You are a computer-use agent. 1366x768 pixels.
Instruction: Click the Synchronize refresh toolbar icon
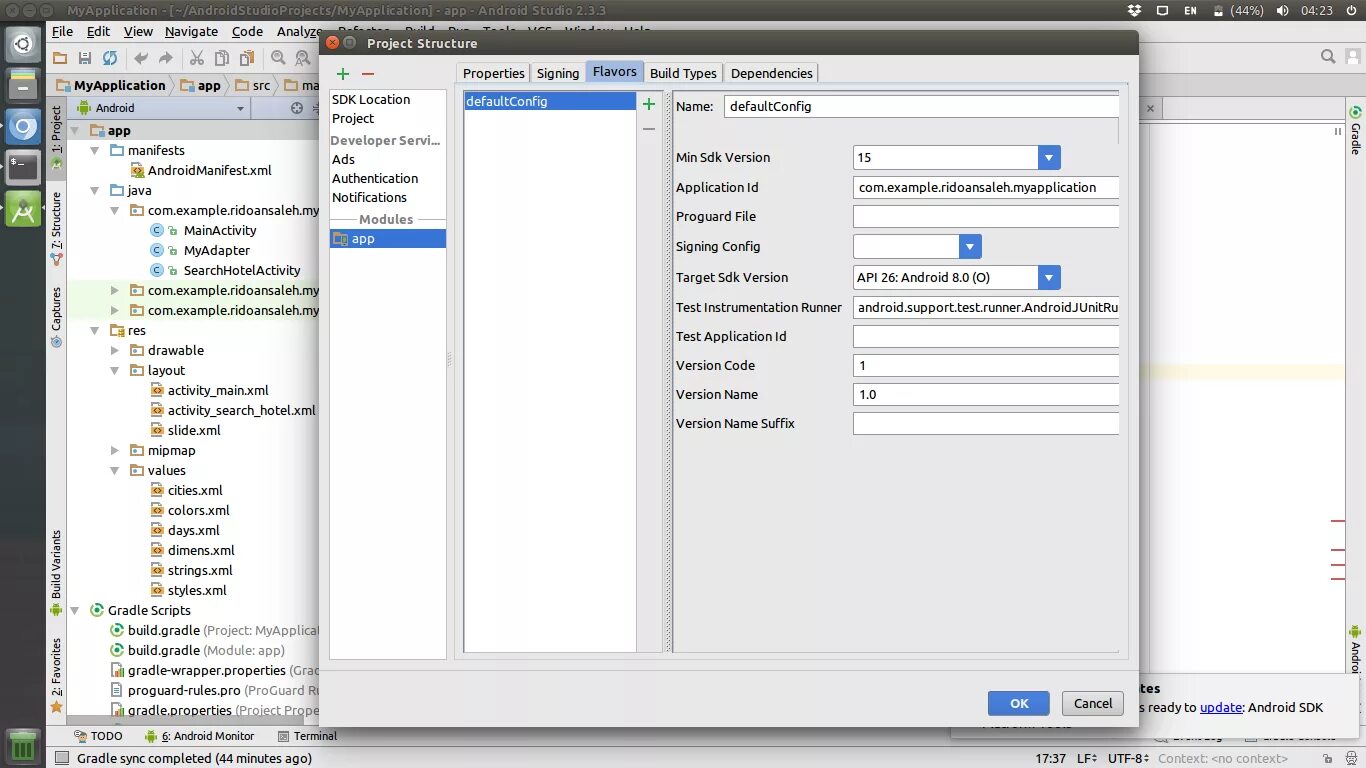110,59
